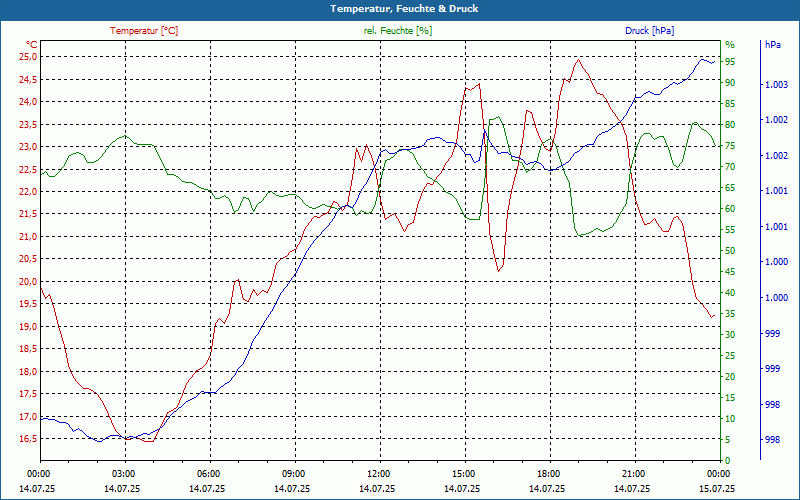The width and height of the screenshot is (800, 500).
Task: Pick 70 on the humidity axis
Action: [730, 166]
